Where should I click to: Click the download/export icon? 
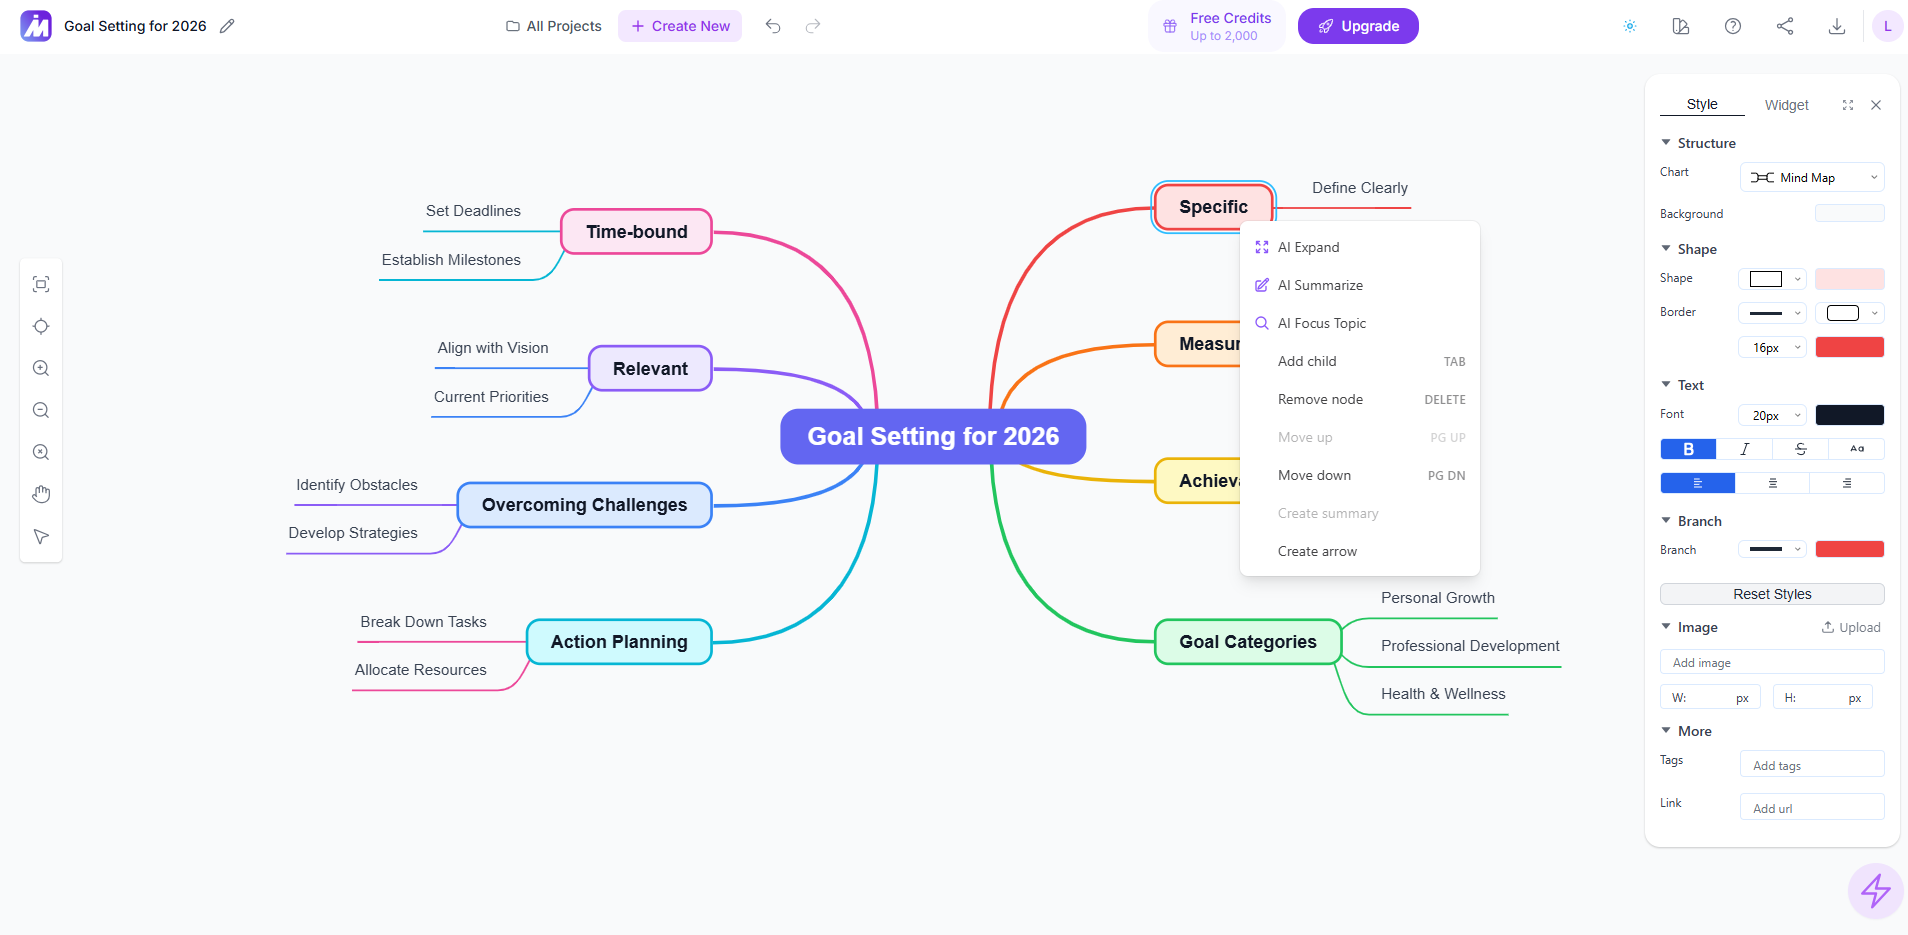pos(1836,26)
